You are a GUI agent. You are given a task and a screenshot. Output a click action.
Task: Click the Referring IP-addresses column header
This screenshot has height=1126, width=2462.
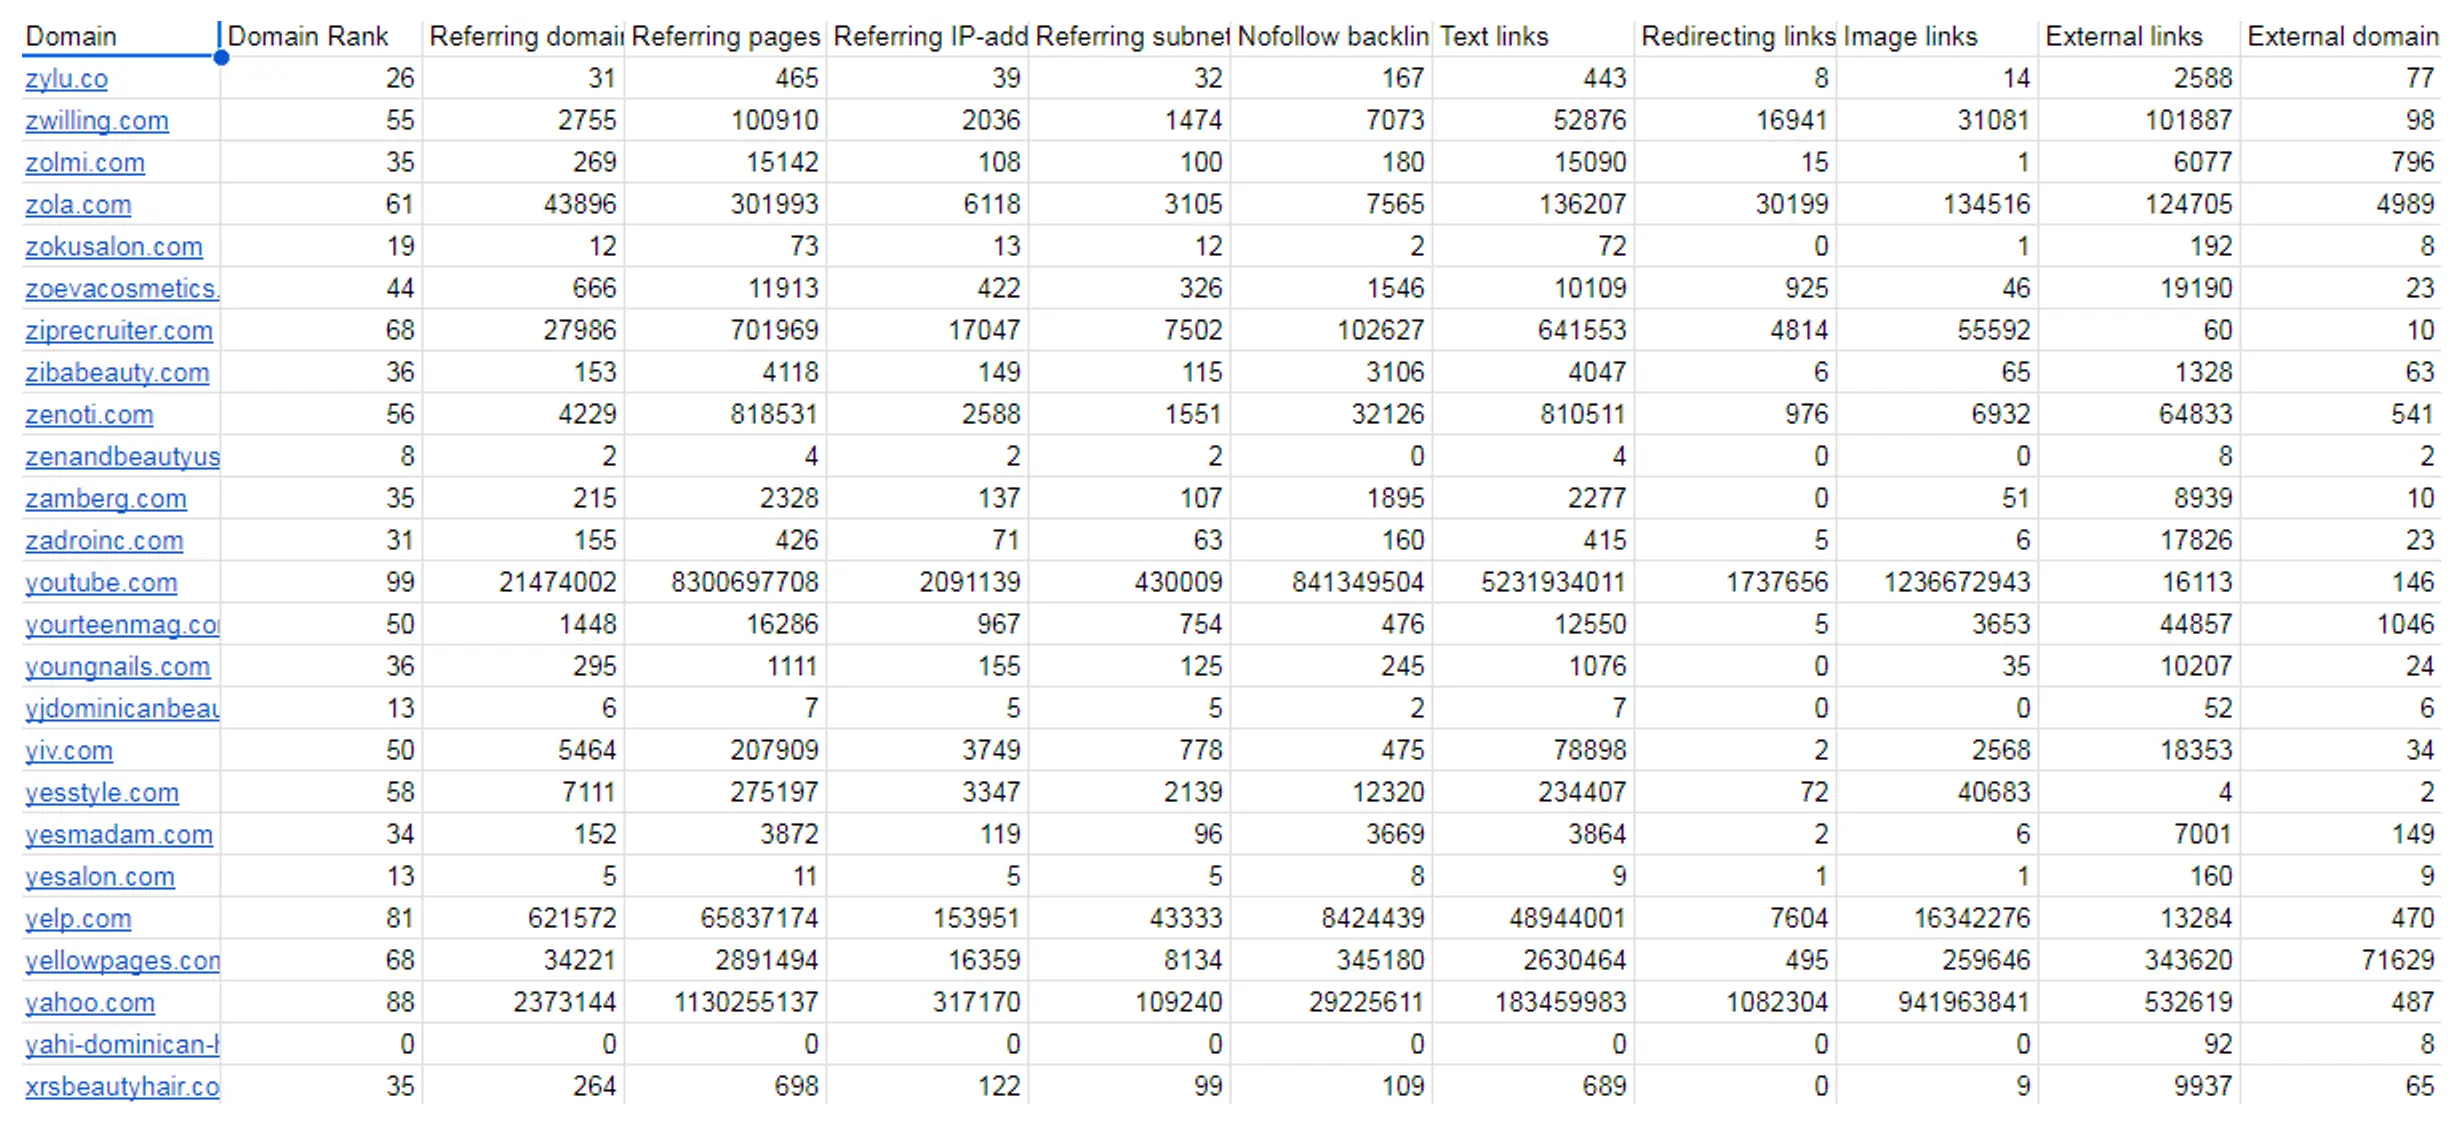[x=930, y=36]
